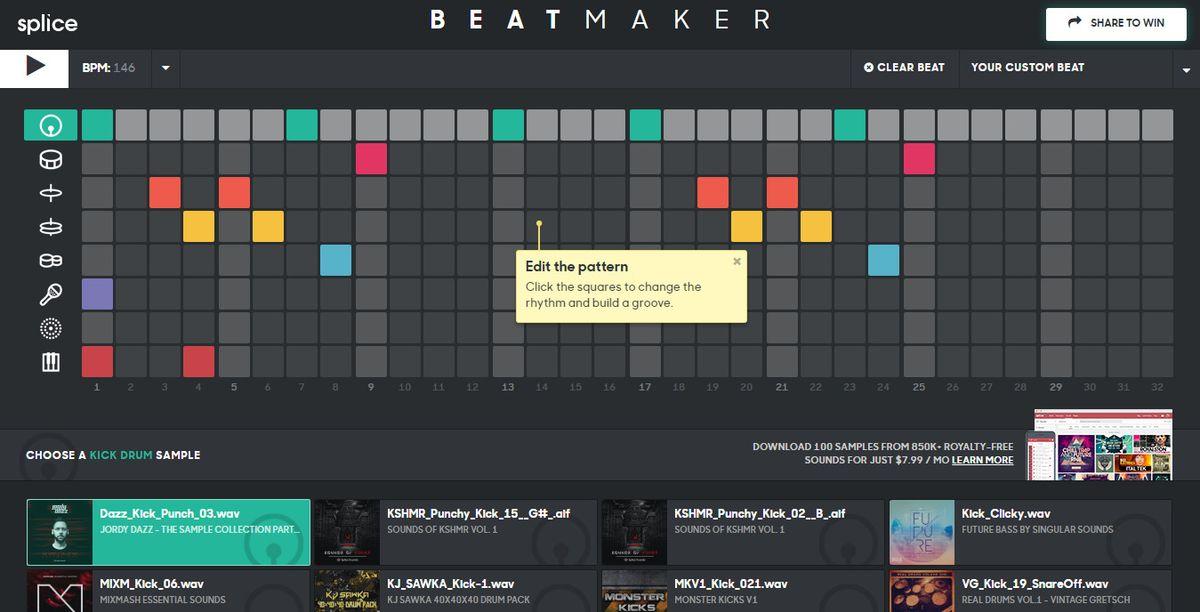Screen dimensions: 1200x612
Task: Turn off kick drum step 13
Action: coord(508,125)
